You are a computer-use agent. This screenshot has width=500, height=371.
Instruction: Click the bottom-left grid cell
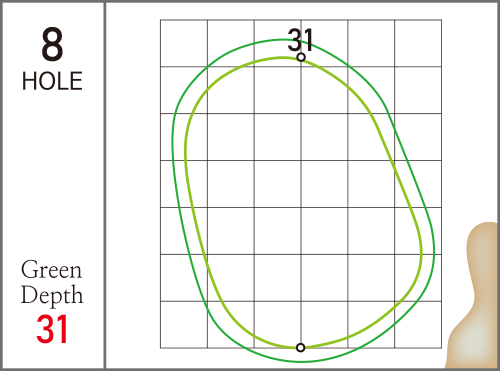(184, 325)
